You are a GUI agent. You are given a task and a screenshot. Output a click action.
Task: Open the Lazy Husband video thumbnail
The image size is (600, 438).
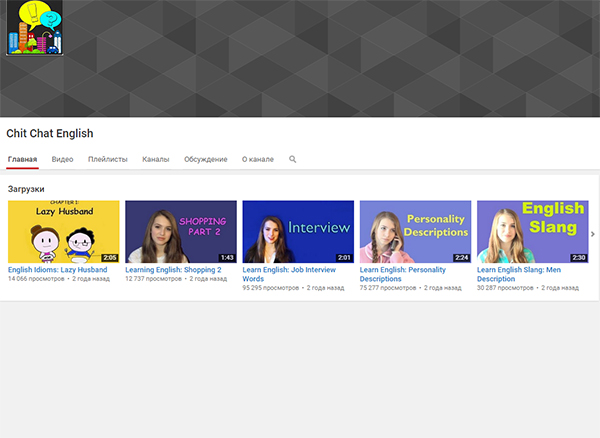pyautogui.click(x=63, y=231)
